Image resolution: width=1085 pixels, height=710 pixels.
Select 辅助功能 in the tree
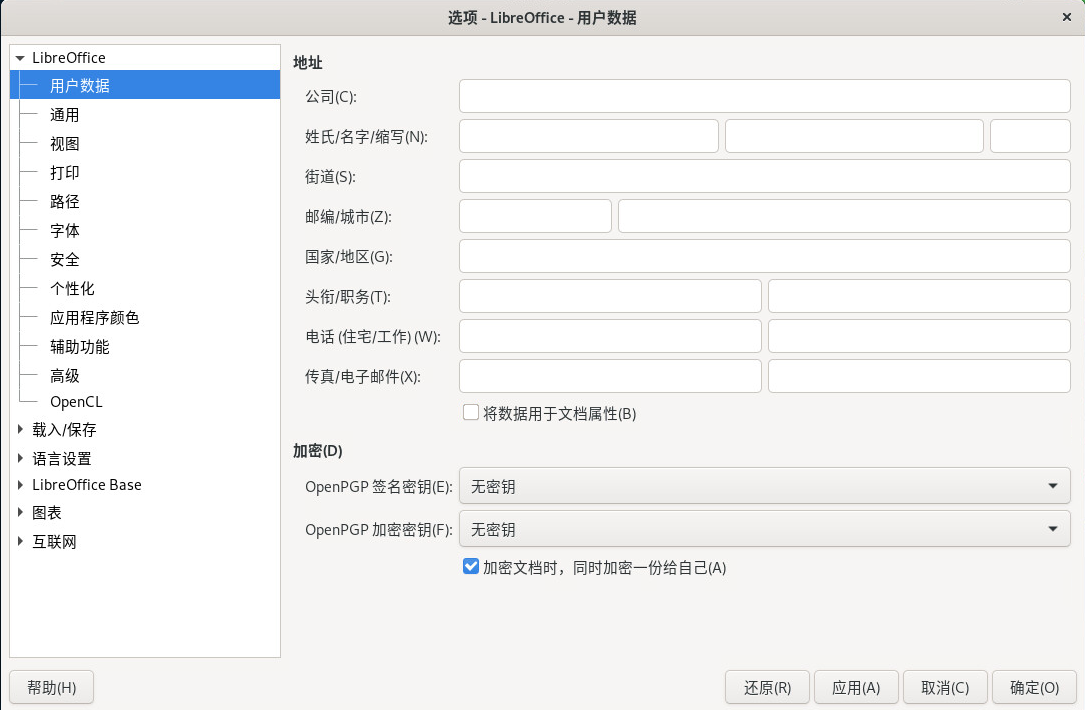click(x=80, y=347)
